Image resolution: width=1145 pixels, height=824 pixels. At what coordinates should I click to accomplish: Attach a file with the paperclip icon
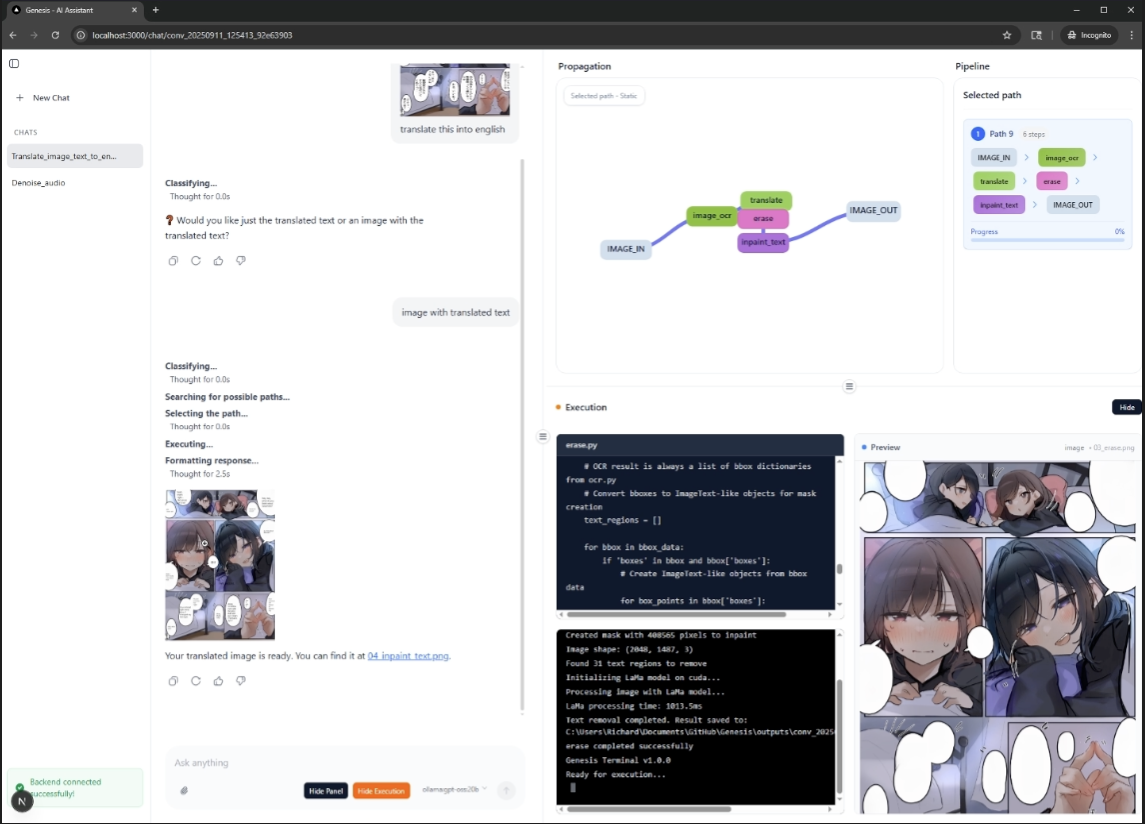click(x=182, y=790)
